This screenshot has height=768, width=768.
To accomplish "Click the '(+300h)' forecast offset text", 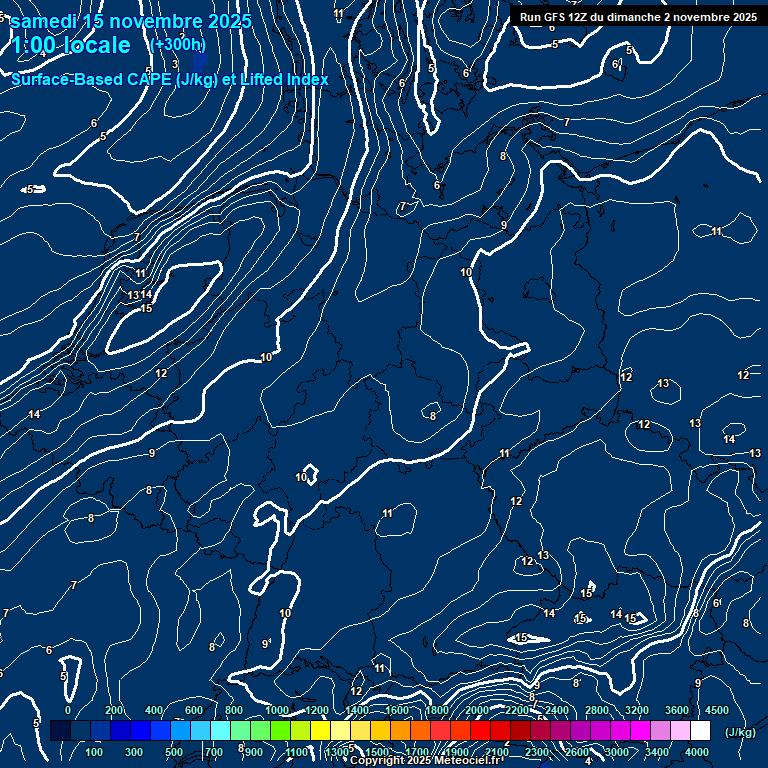I will pyautogui.click(x=177, y=45).
